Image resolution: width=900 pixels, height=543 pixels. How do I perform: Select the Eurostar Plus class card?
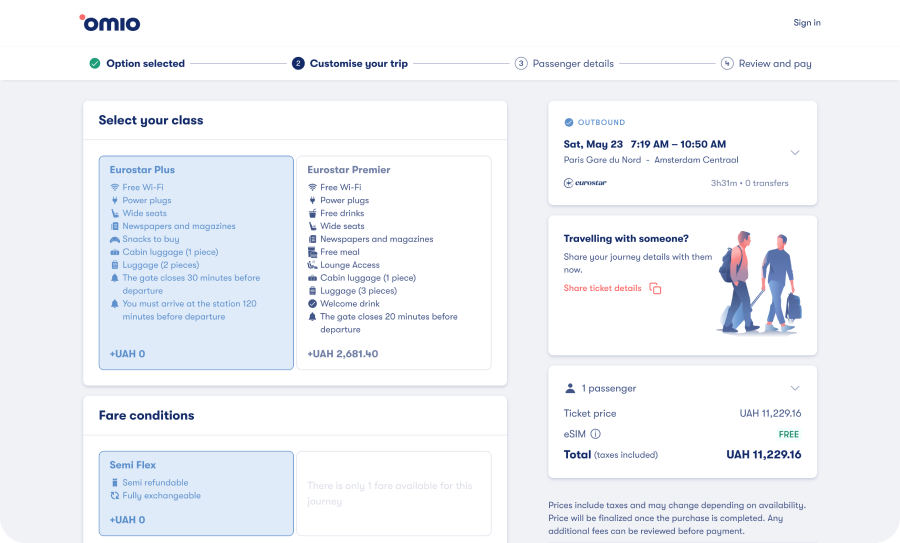[196, 262]
